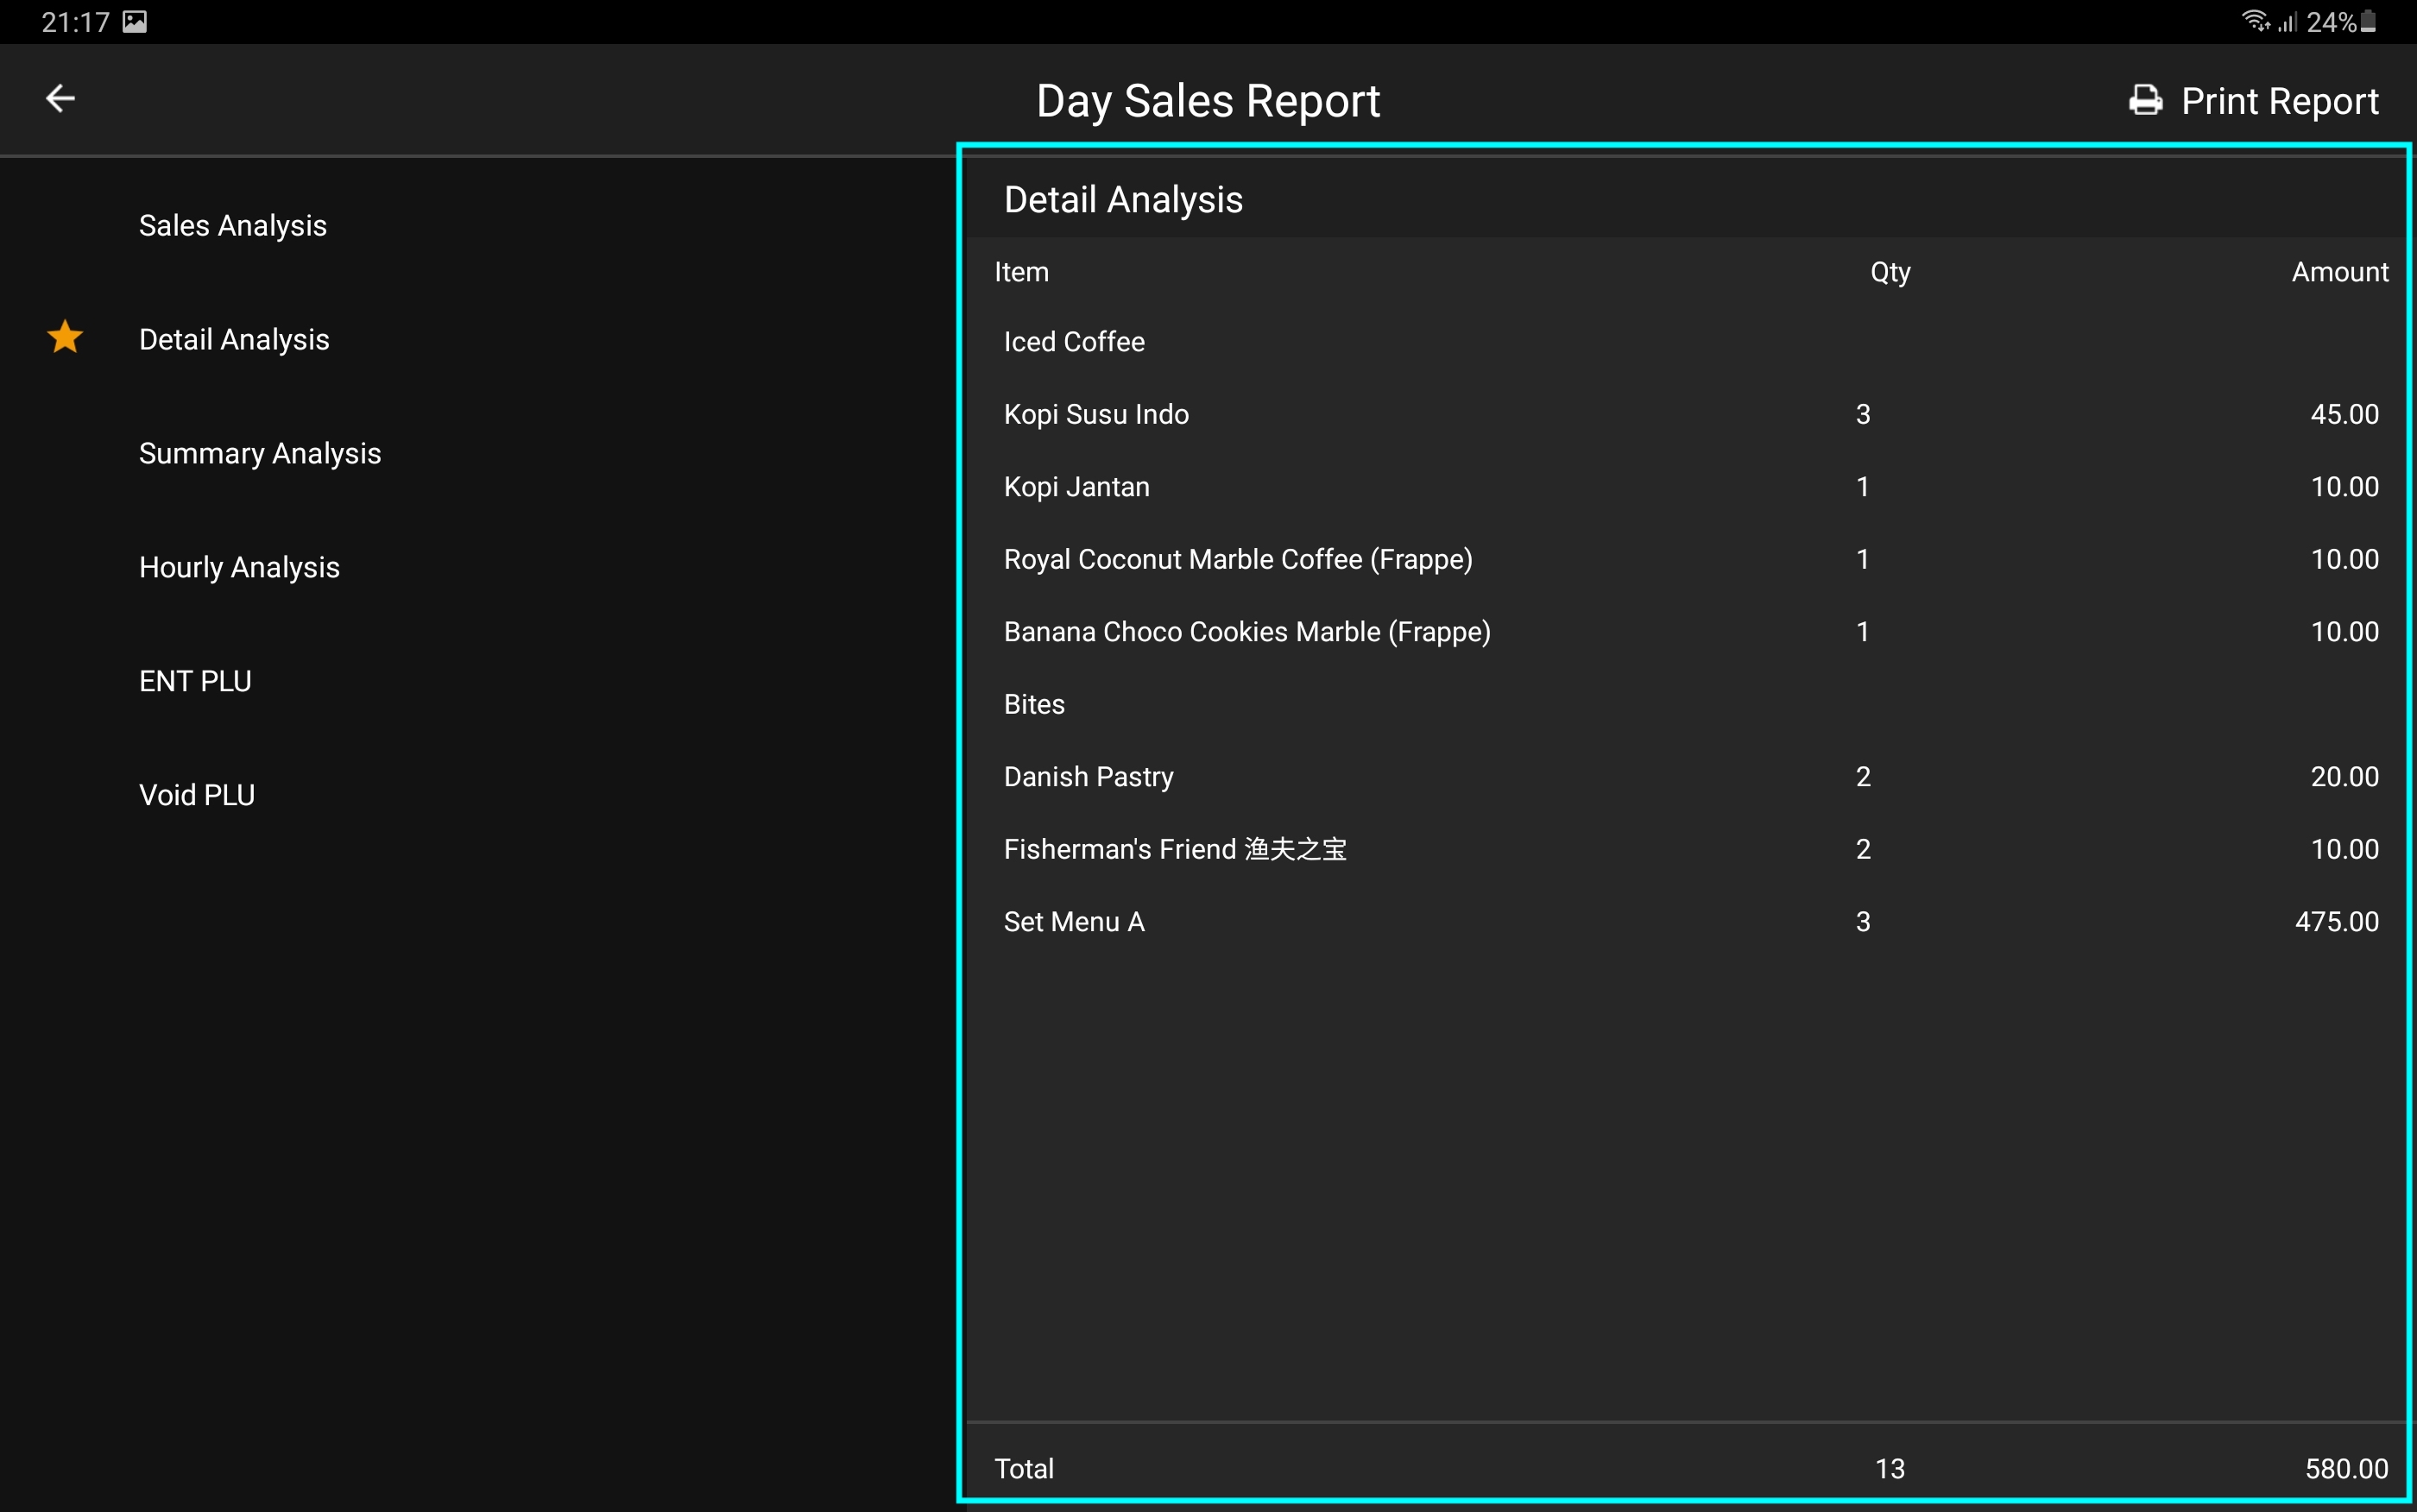Select Detail Analysis menu item
2417x1512 pixels.
pyautogui.click(x=234, y=340)
